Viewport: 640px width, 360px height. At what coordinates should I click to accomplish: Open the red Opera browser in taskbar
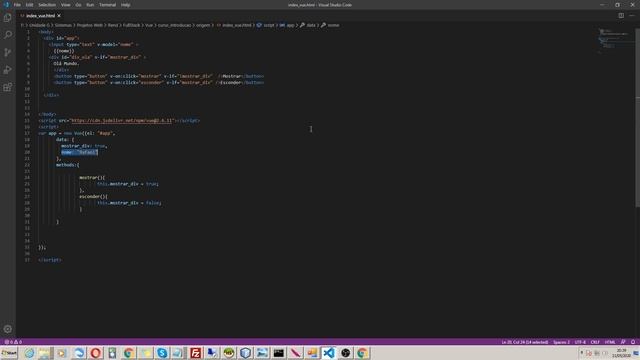[96, 353]
